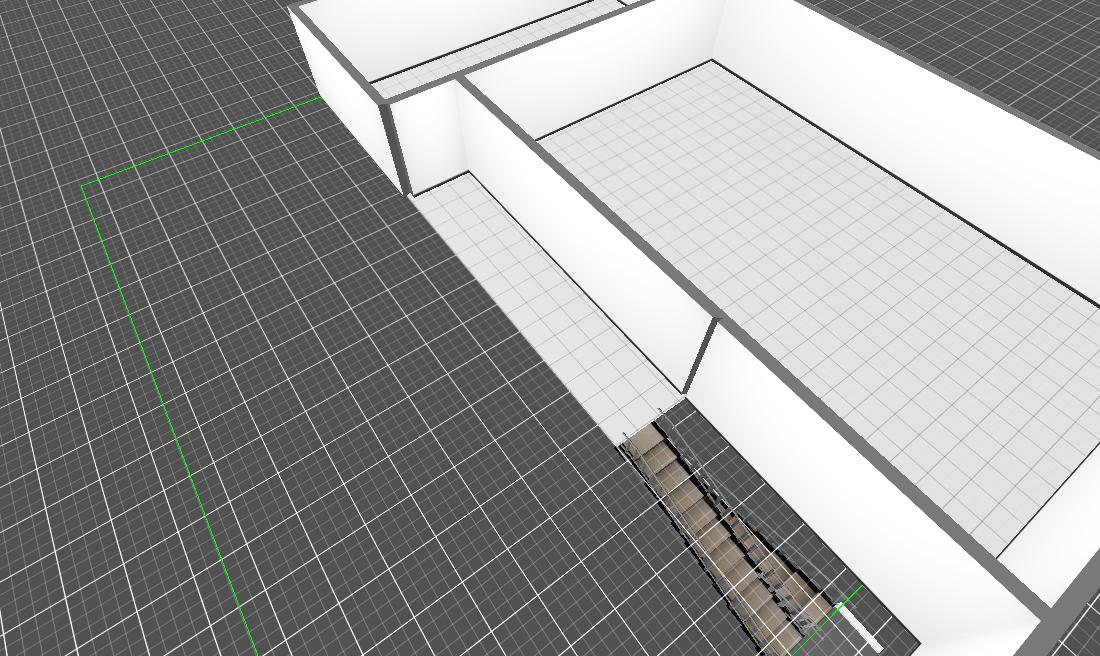Click the green boundary line's top edge
1100x656 pixels.
[200, 142]
